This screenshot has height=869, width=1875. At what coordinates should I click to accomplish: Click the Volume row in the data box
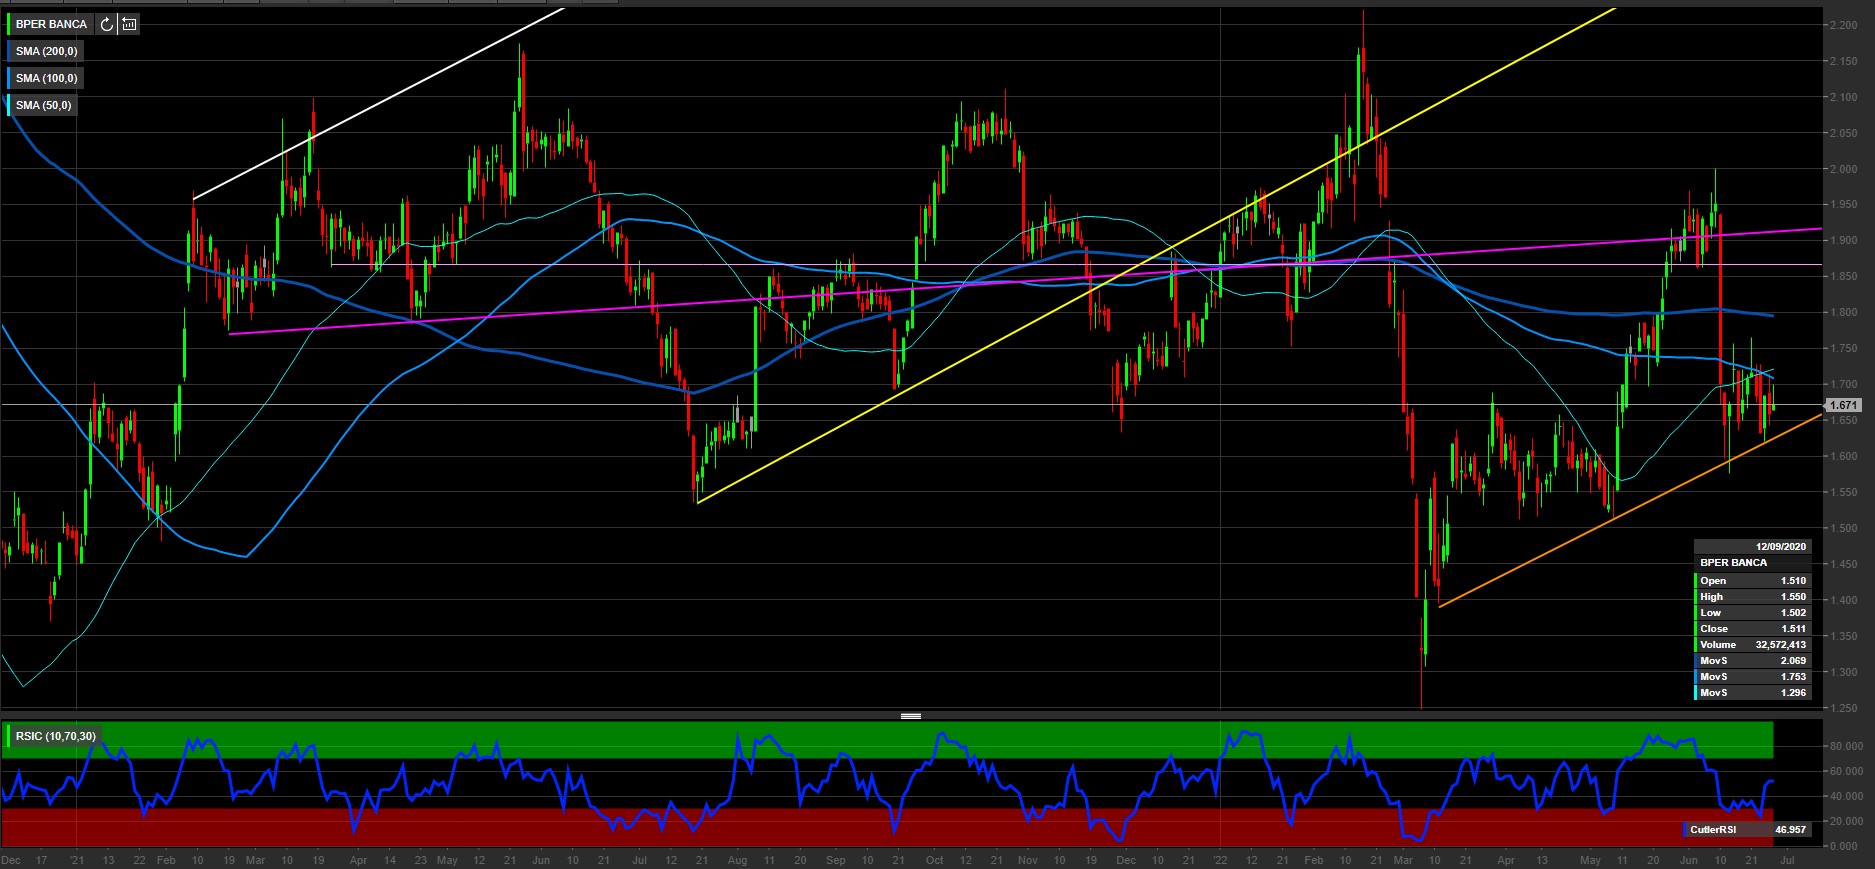(x=1752, y=645)
